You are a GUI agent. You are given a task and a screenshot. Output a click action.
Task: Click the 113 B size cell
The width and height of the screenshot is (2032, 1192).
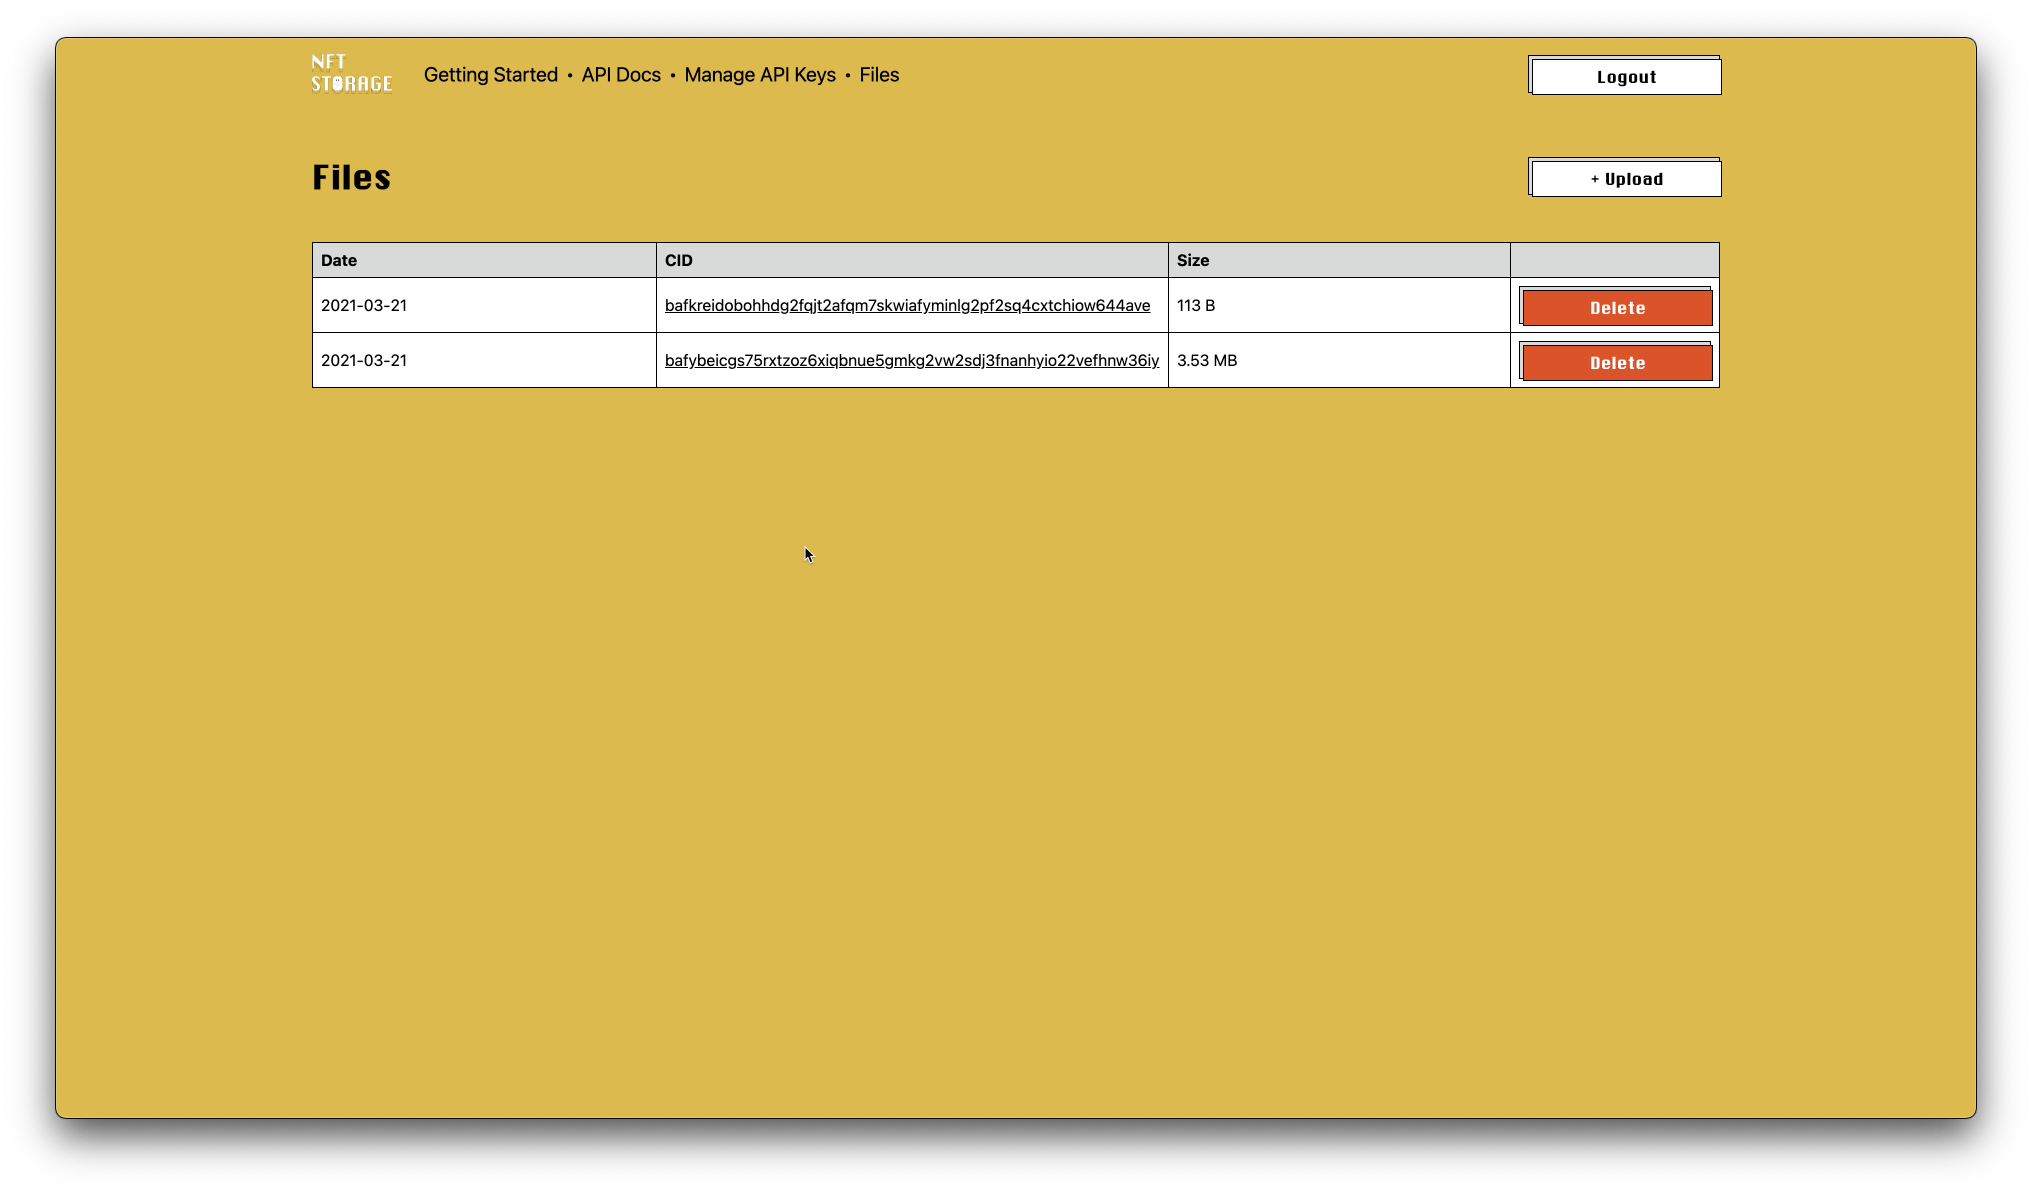pos(1339,305)
